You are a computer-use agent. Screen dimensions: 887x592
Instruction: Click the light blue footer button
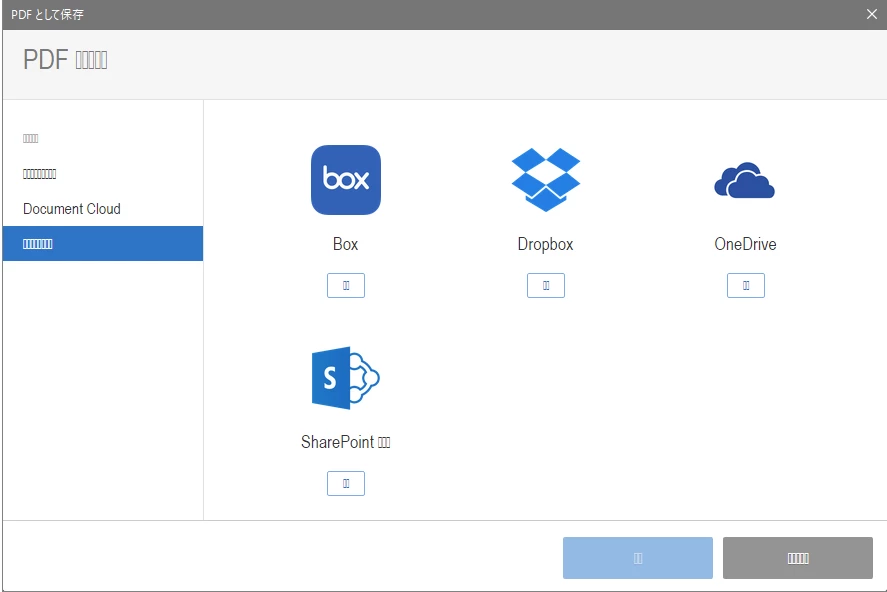click(638, 558)
